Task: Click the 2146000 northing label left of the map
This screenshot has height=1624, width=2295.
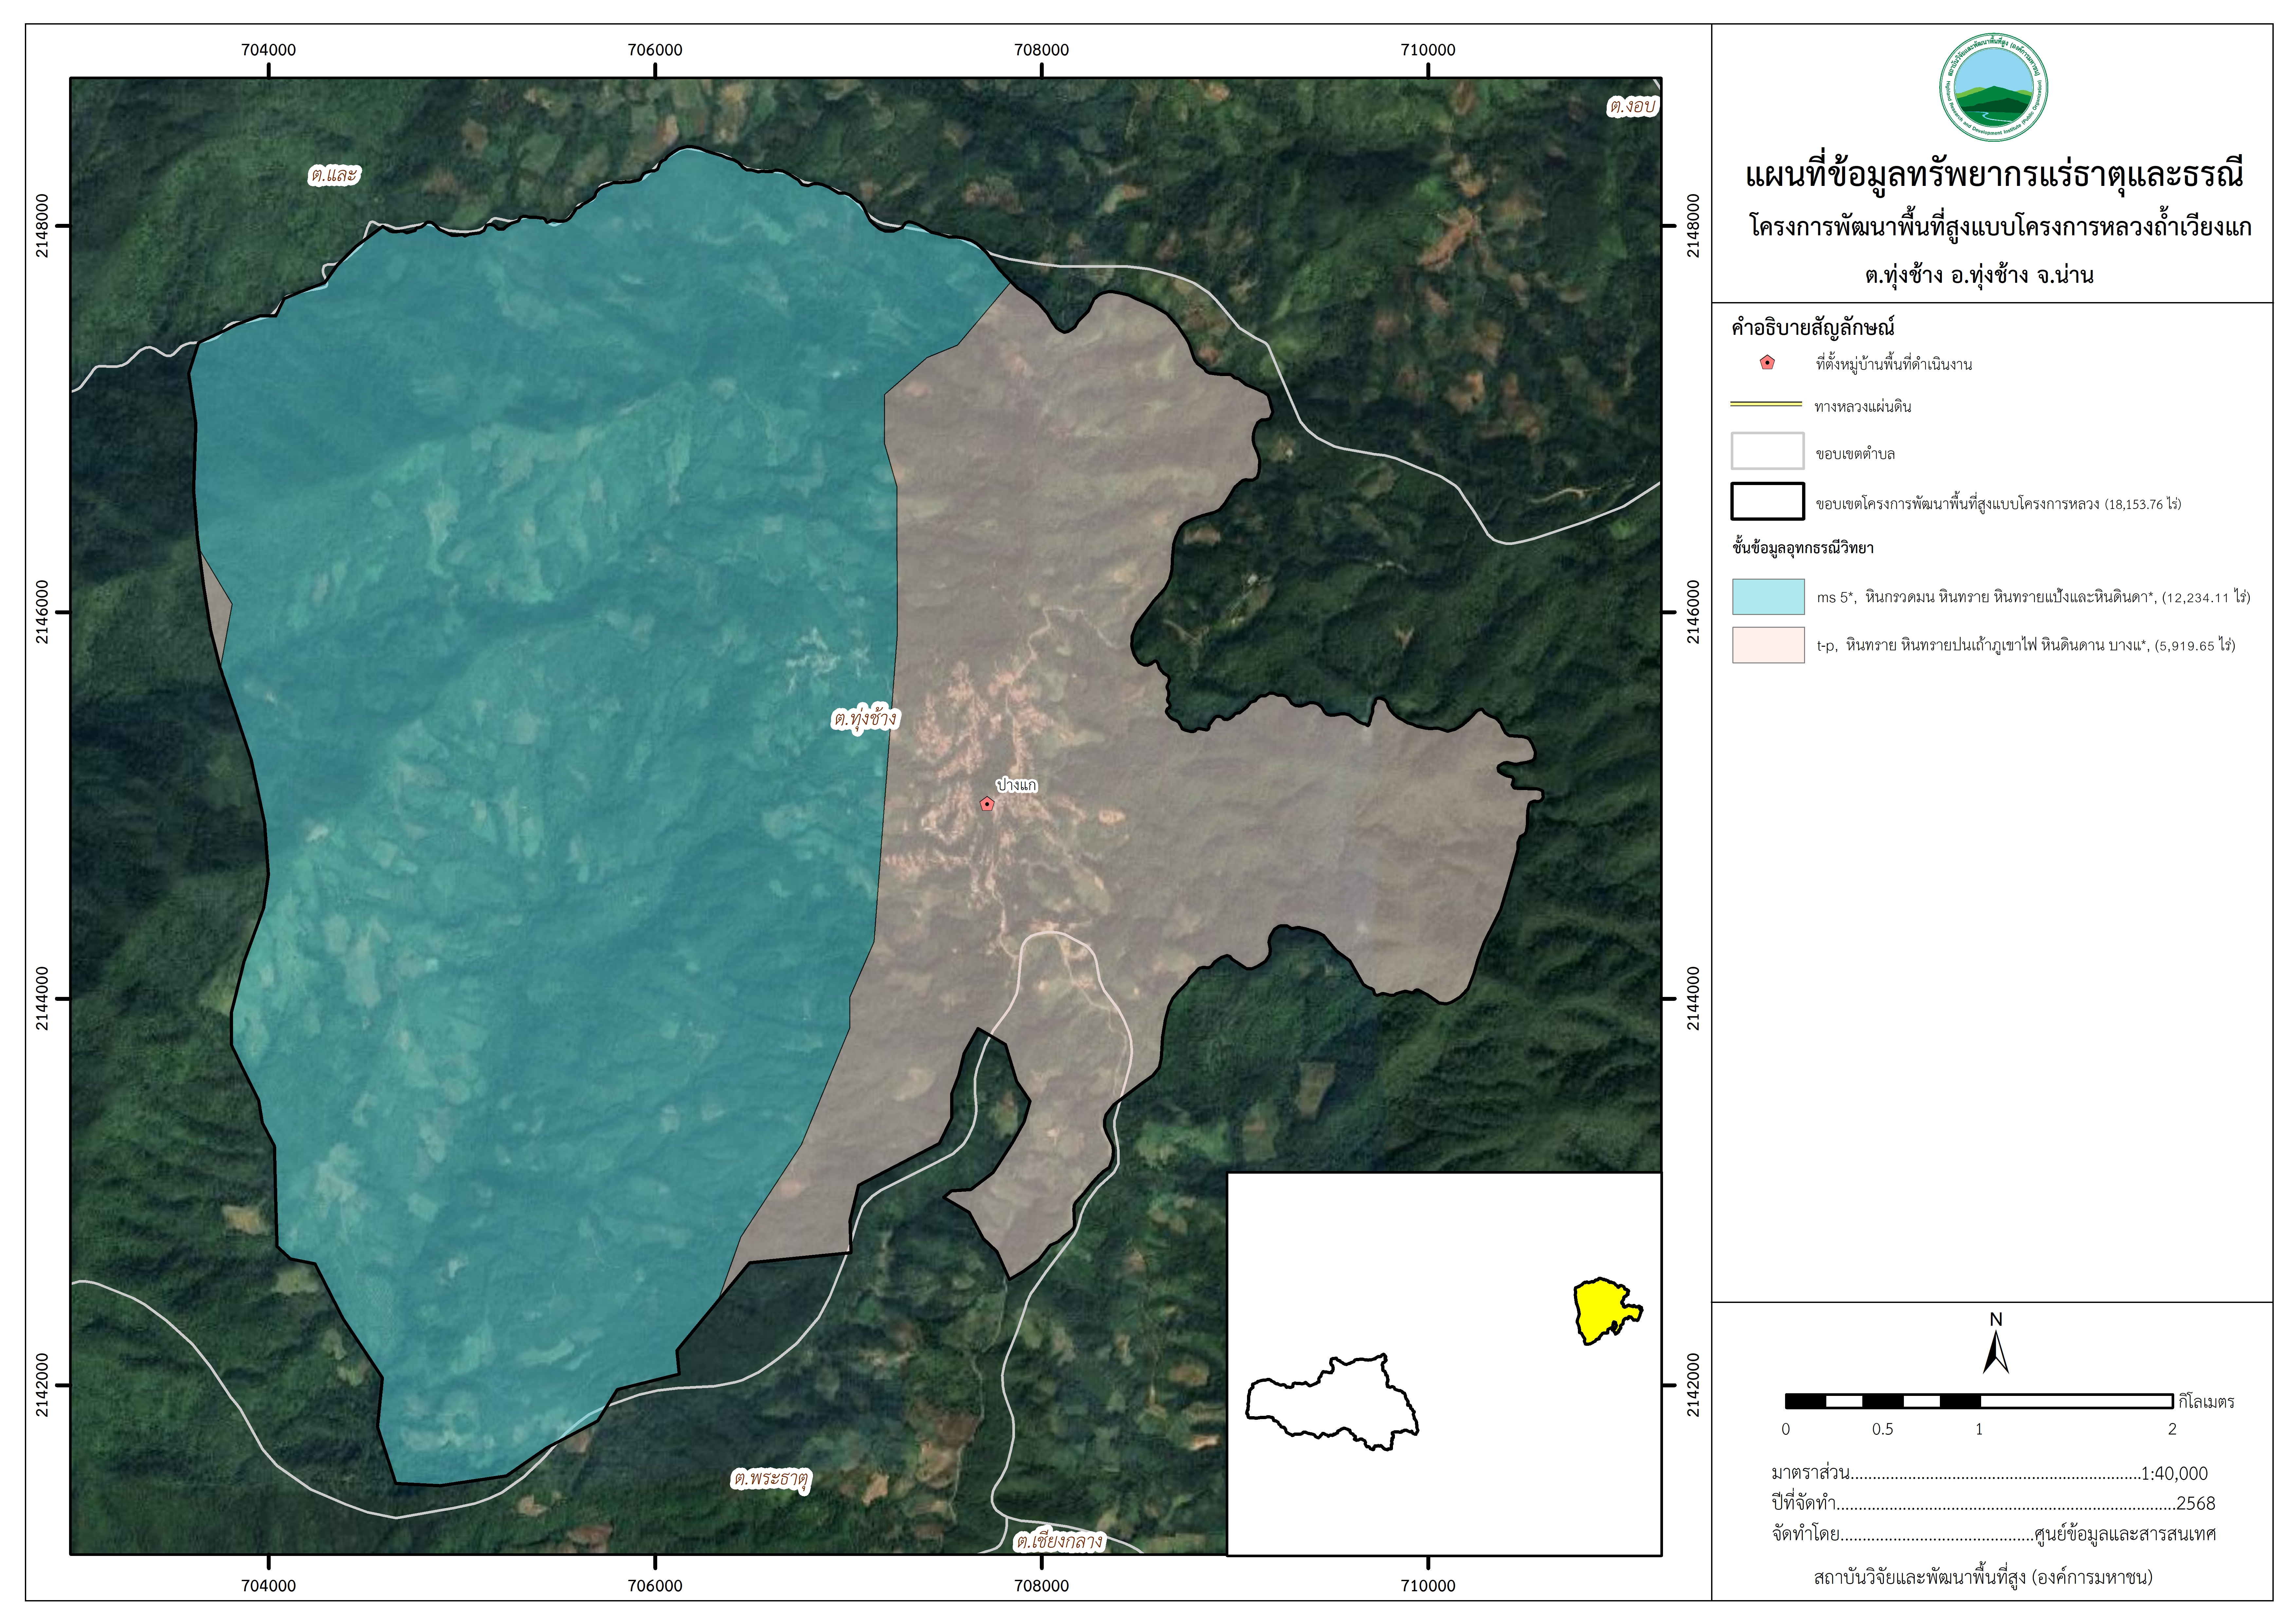Action: click(x=42, y=612)
